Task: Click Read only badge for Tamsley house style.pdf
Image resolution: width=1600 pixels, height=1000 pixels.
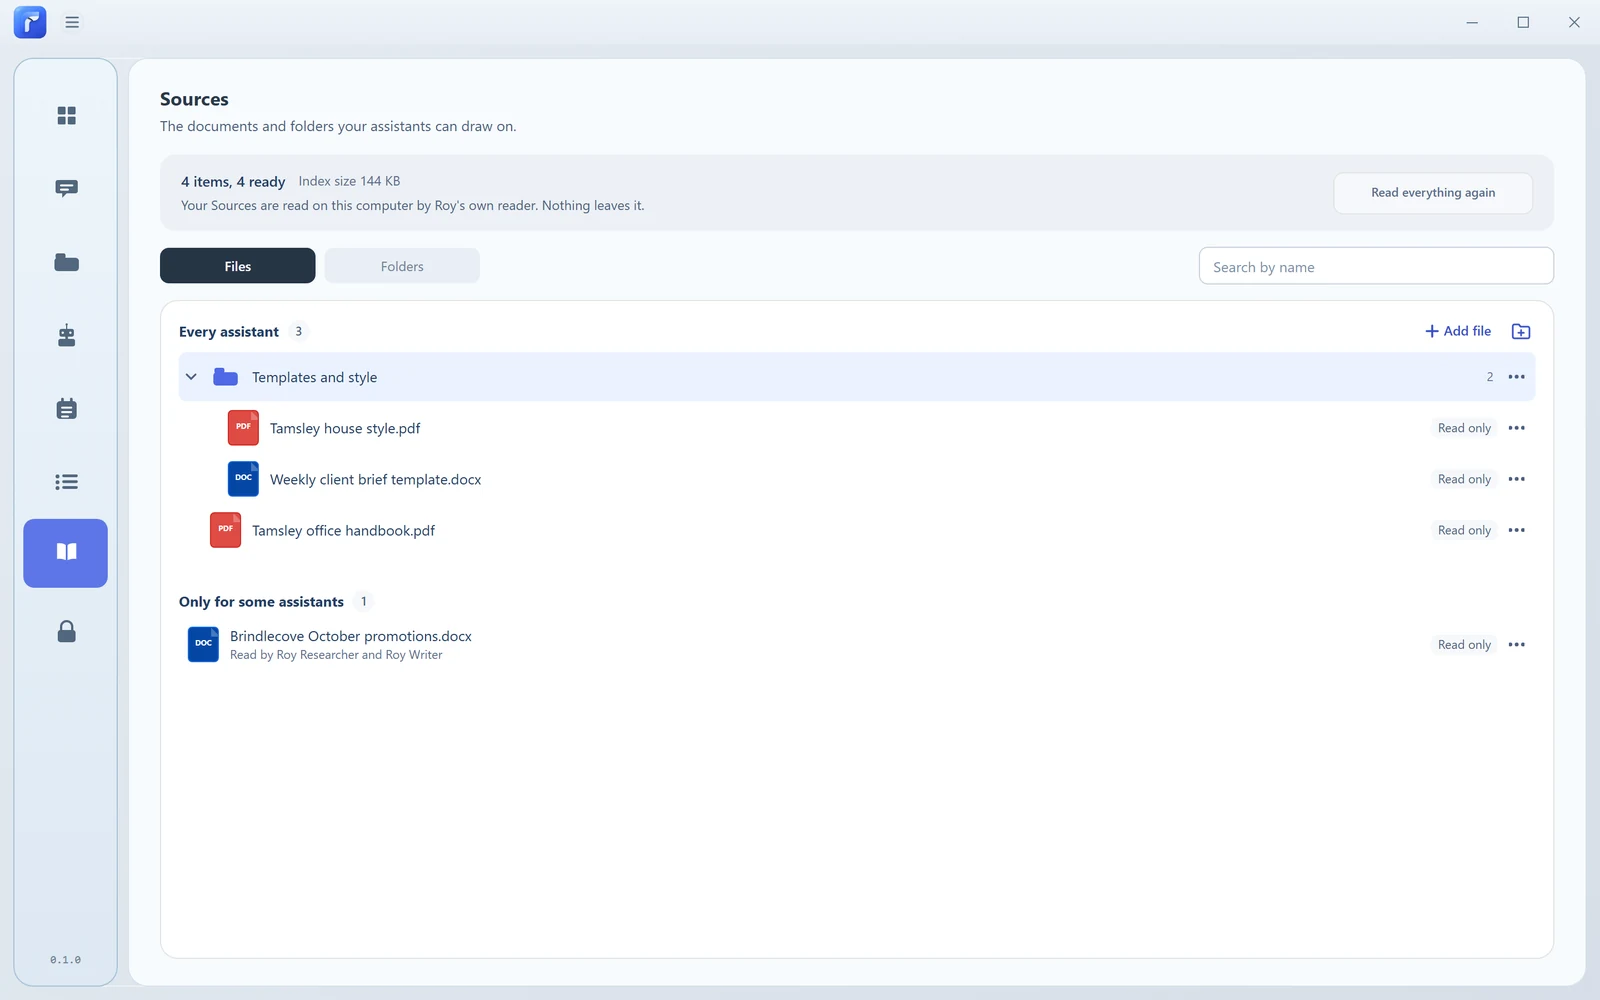Action: [x=1464, y=428]
